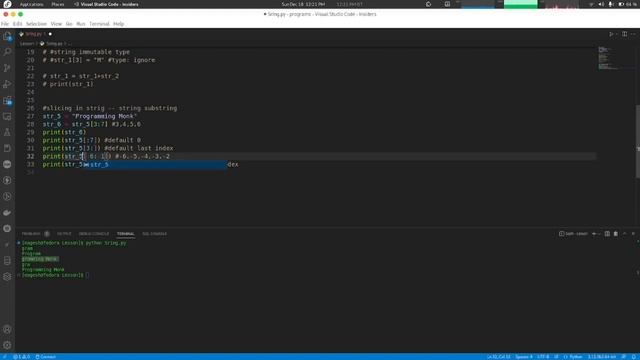
Task: Click Lesson folder in breadcrumb
Action: [27, 43]
